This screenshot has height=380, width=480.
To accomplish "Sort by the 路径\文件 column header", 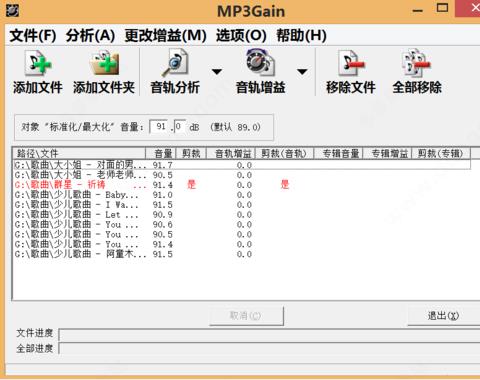I will (x=79, y=153).
